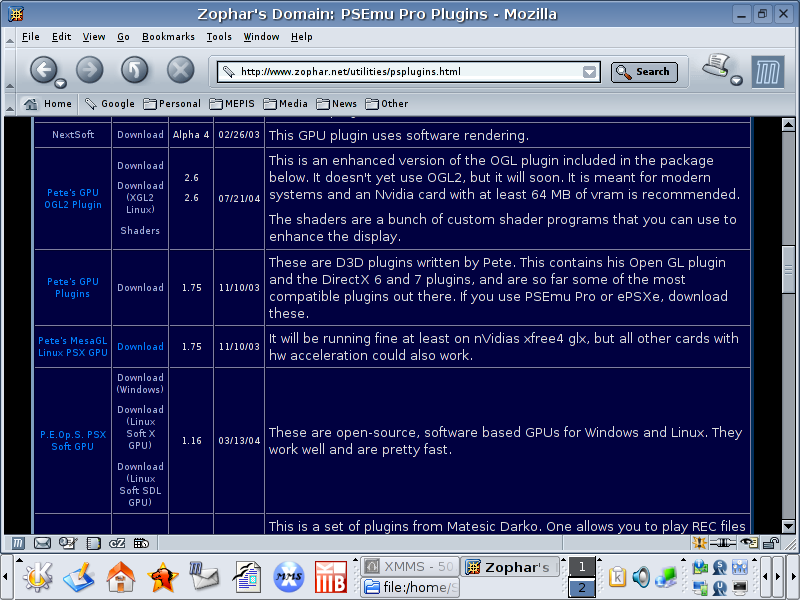Expand the URL bar history dropdown

(x=590, y=72)
